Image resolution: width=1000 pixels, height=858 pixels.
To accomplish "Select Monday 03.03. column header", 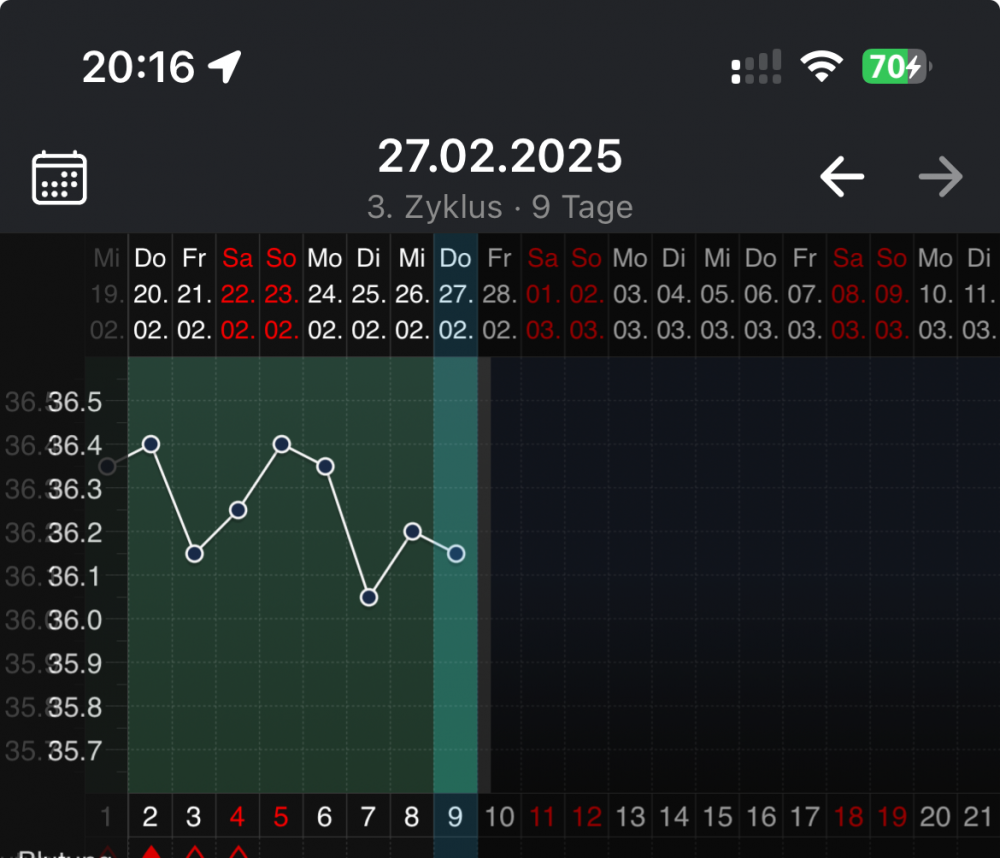I will (629, 294).
